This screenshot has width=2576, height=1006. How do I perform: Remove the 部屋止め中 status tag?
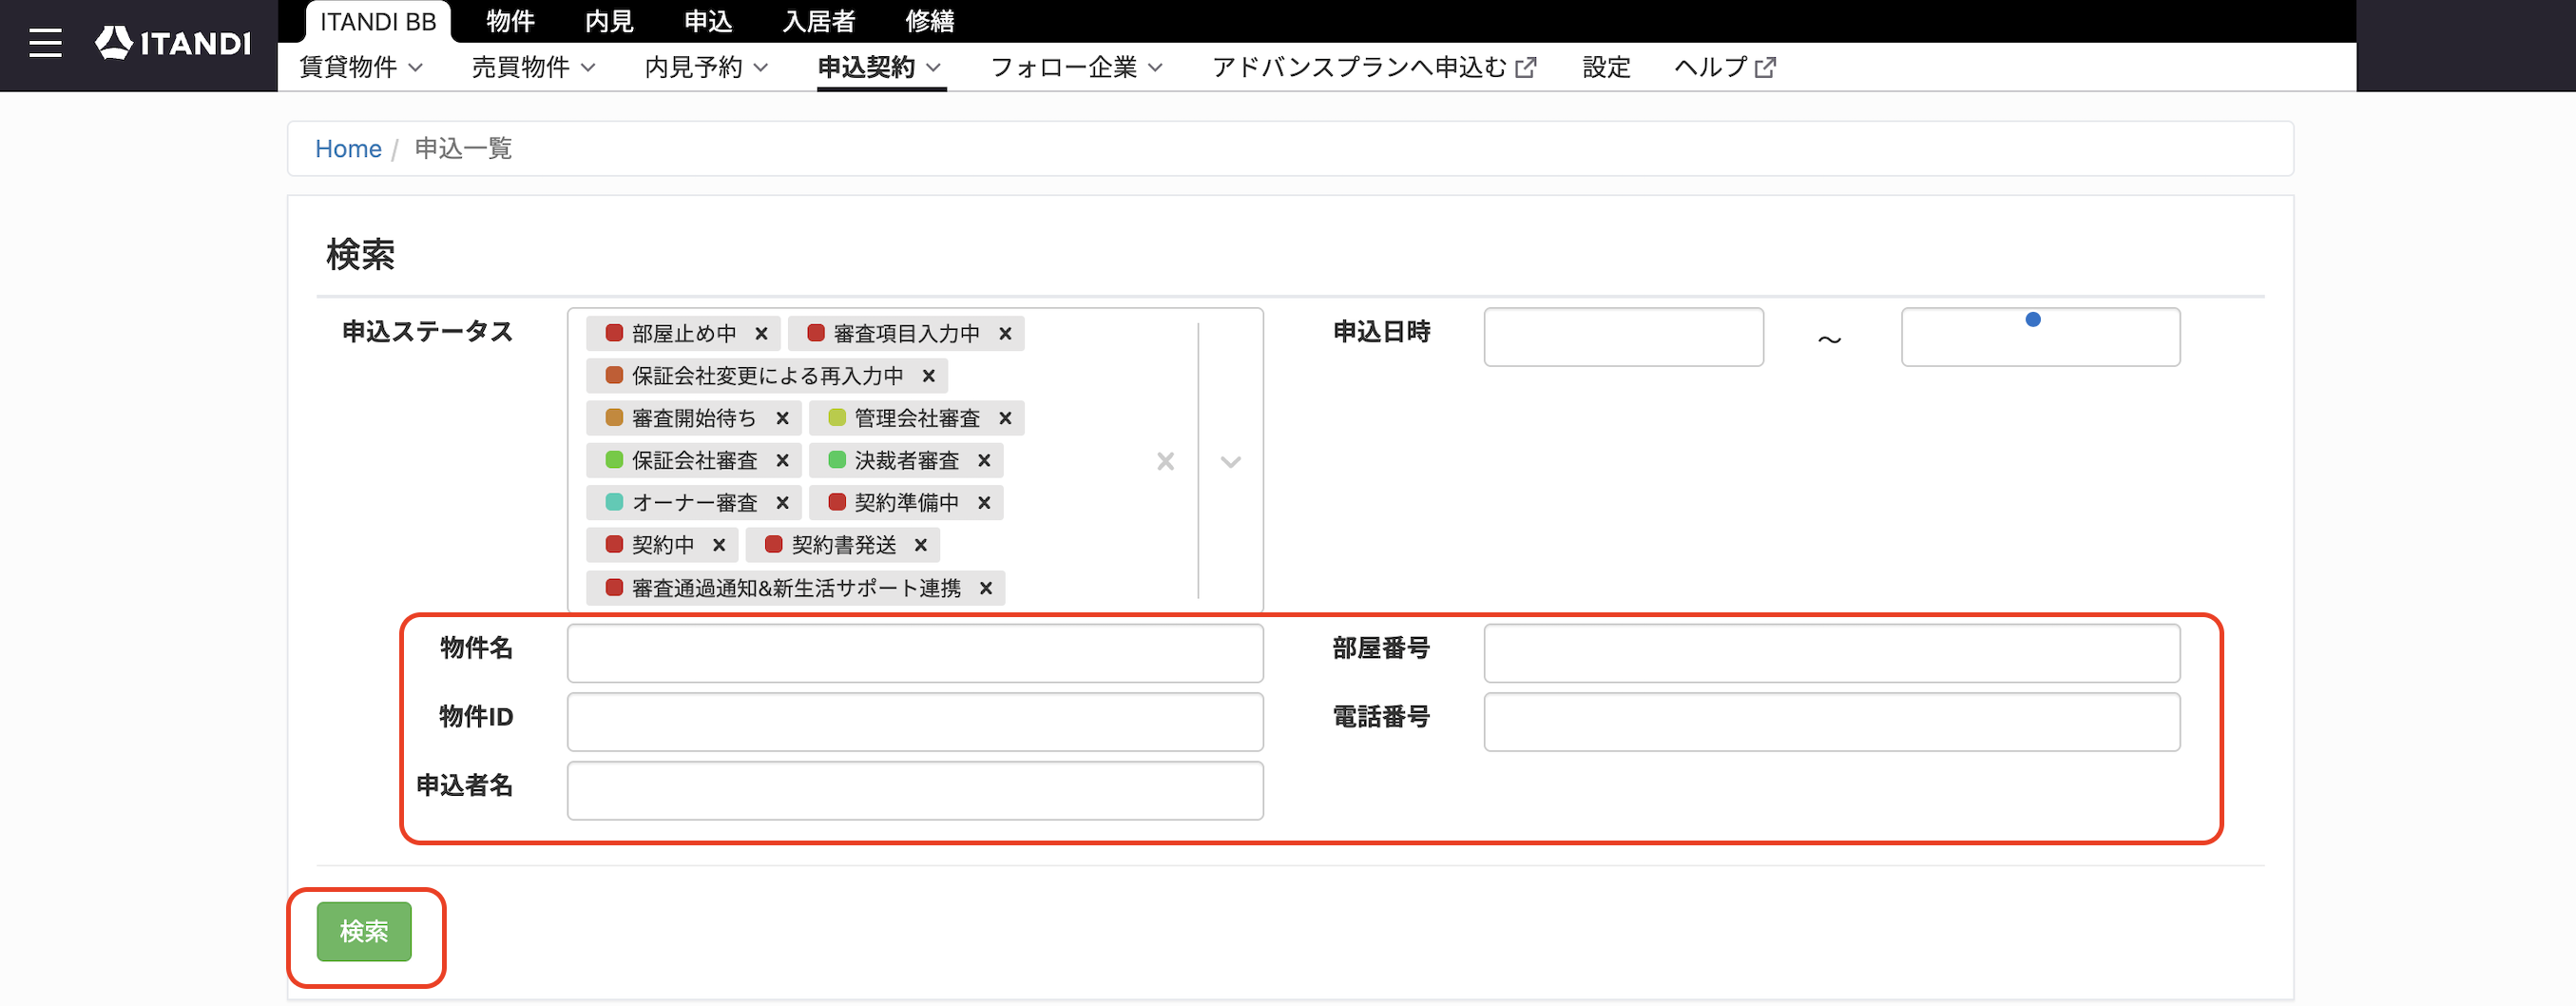pyautogui.click(x=761, y=334)
